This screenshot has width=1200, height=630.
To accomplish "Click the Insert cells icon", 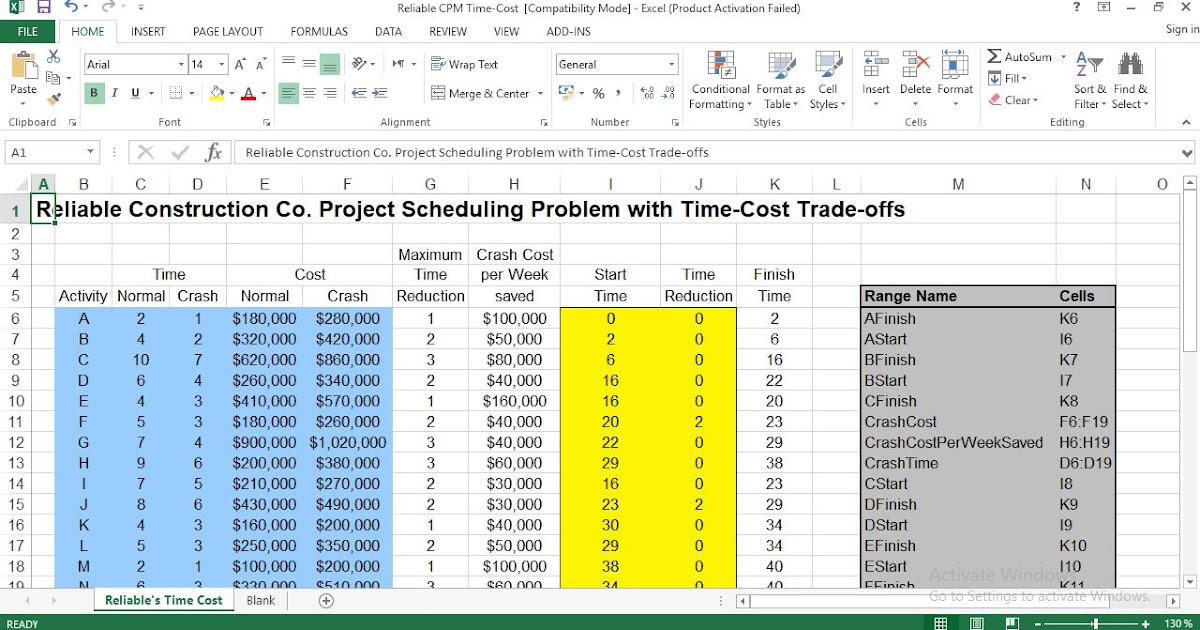I will pos(876,66).
